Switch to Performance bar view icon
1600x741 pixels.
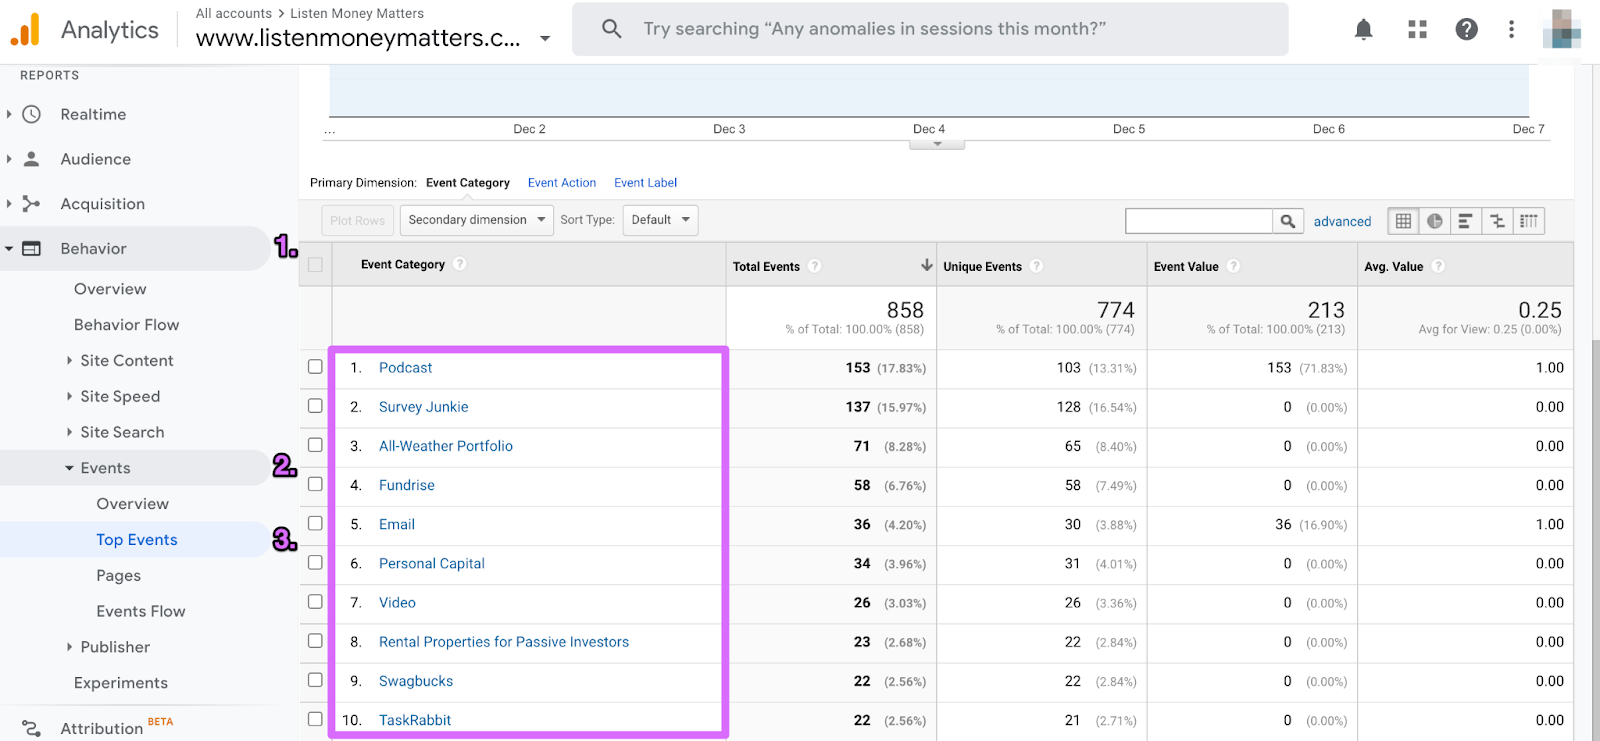(1465, 221)
